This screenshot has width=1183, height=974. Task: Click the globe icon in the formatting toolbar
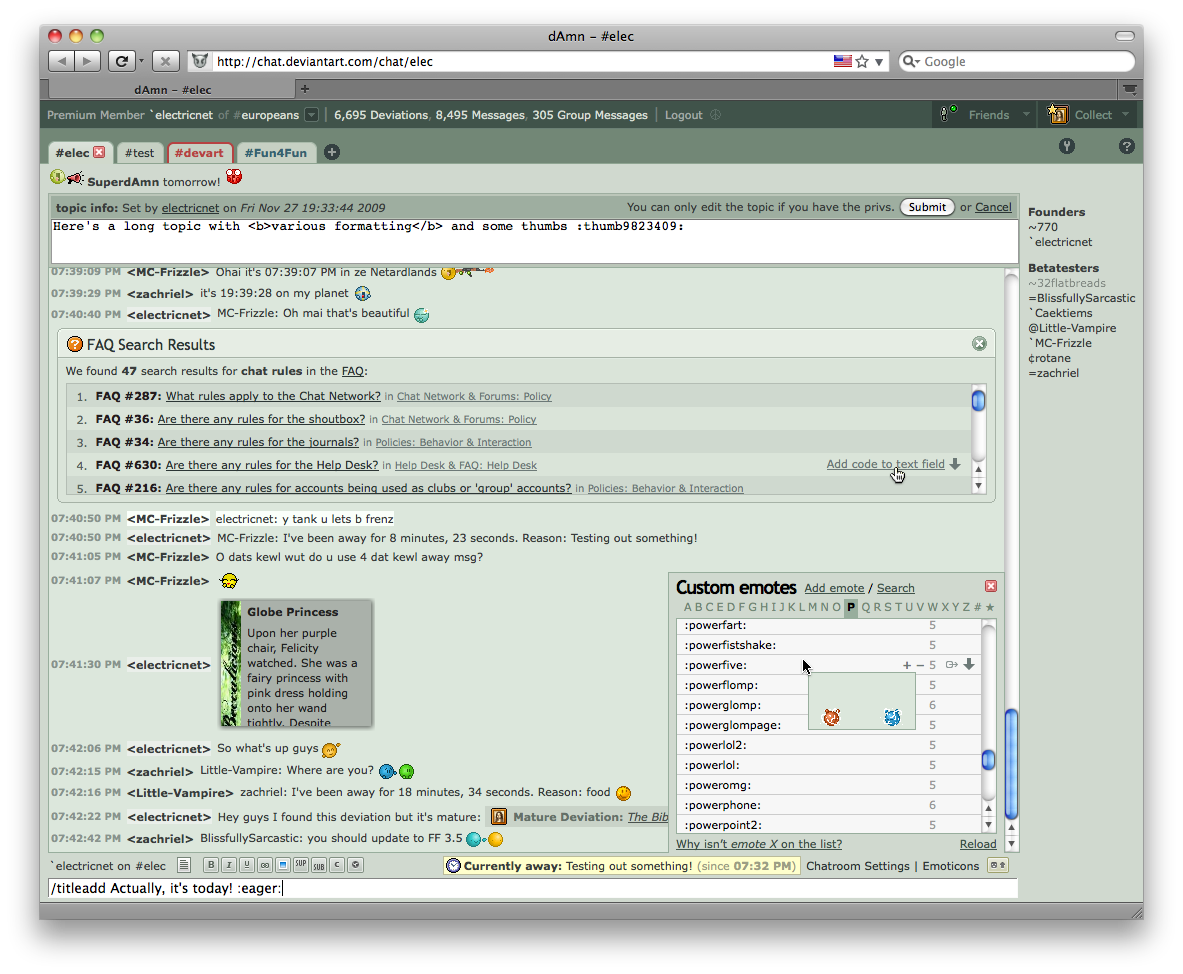tap(355, 865)
